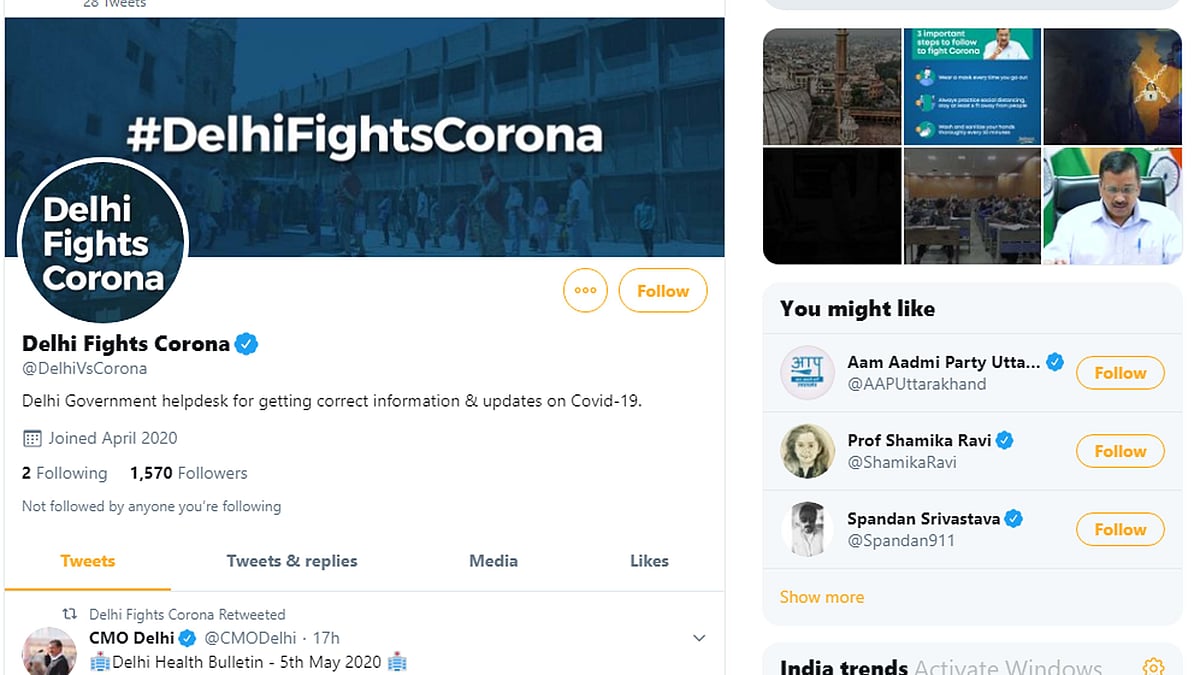The height and width of the screenshot is (675, 1200).
Task: Open the three-dots more options button
Action: tap(585, 291)
